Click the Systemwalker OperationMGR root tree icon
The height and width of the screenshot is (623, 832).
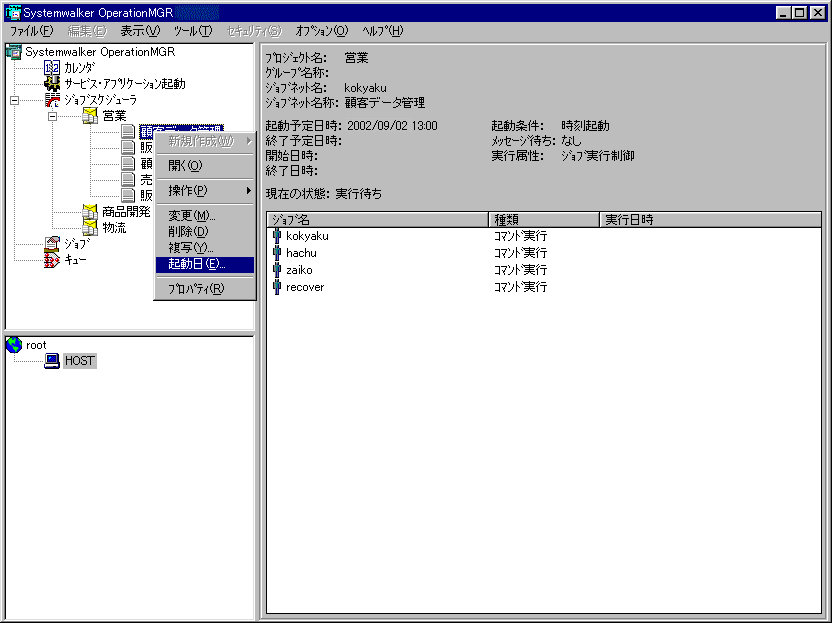(13, 51)
